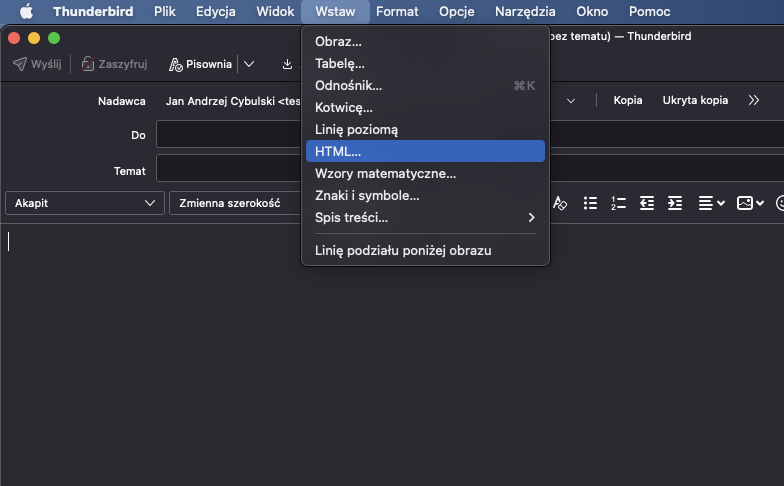Apply bulleted list formatting

(590, 203)
